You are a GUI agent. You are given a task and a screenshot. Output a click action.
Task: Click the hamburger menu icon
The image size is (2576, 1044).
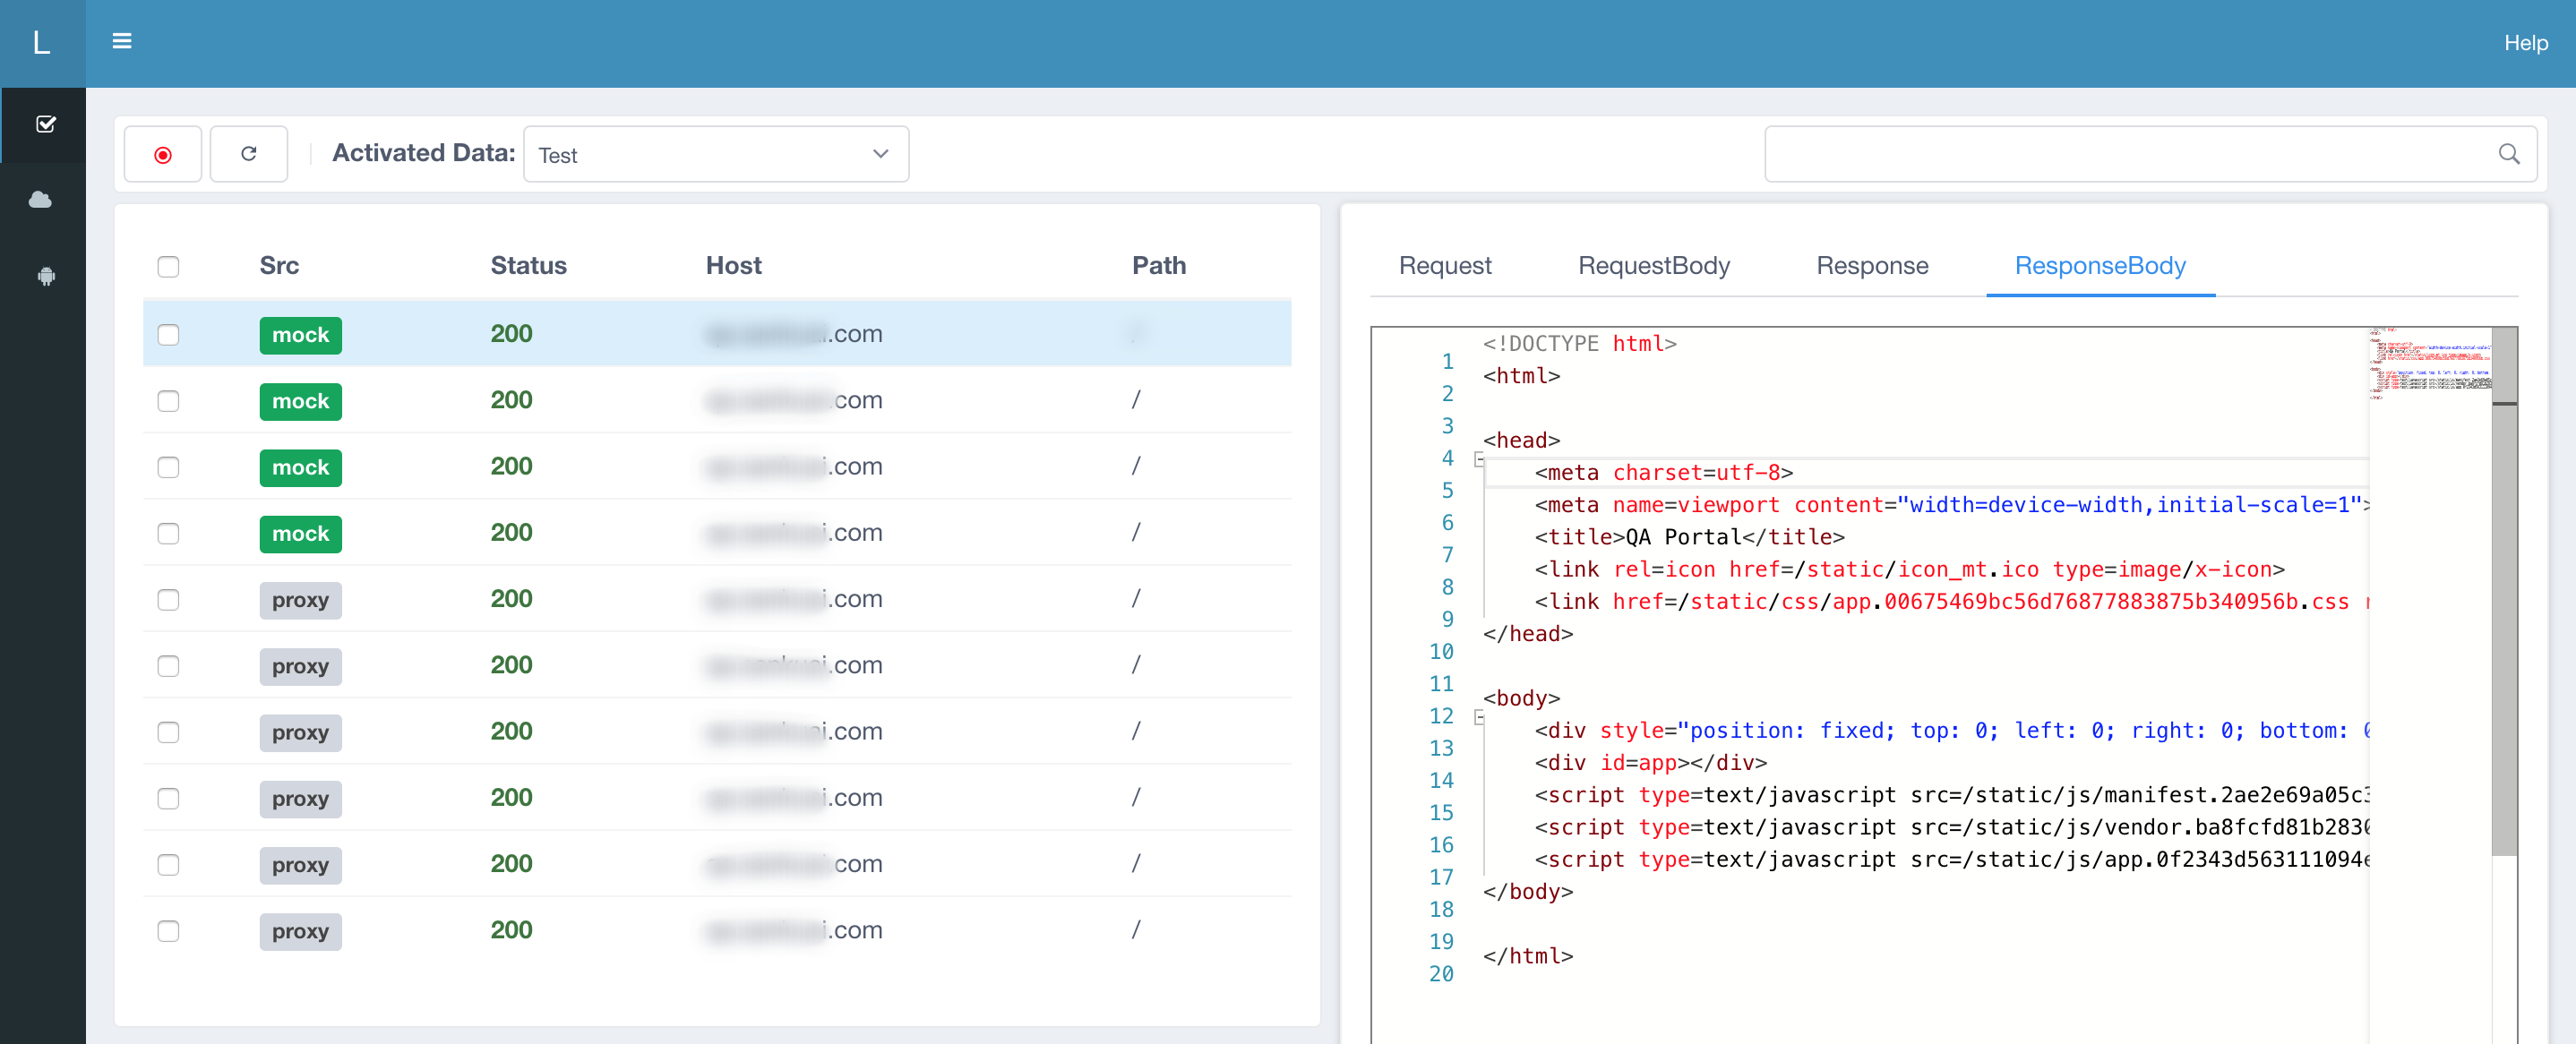coord(122,41)
